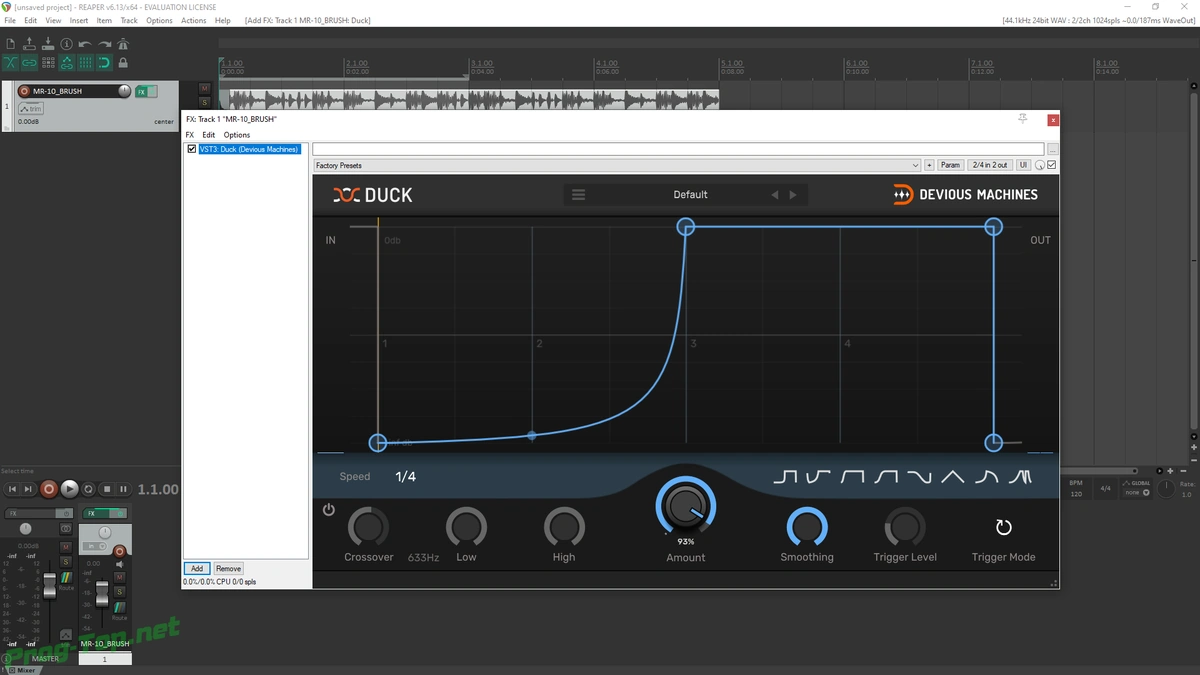Select the first envelope shape preset
Image resolution: width=1200 pixels, height=675 pixels.
pyautogui.click(x=786, y=478)
